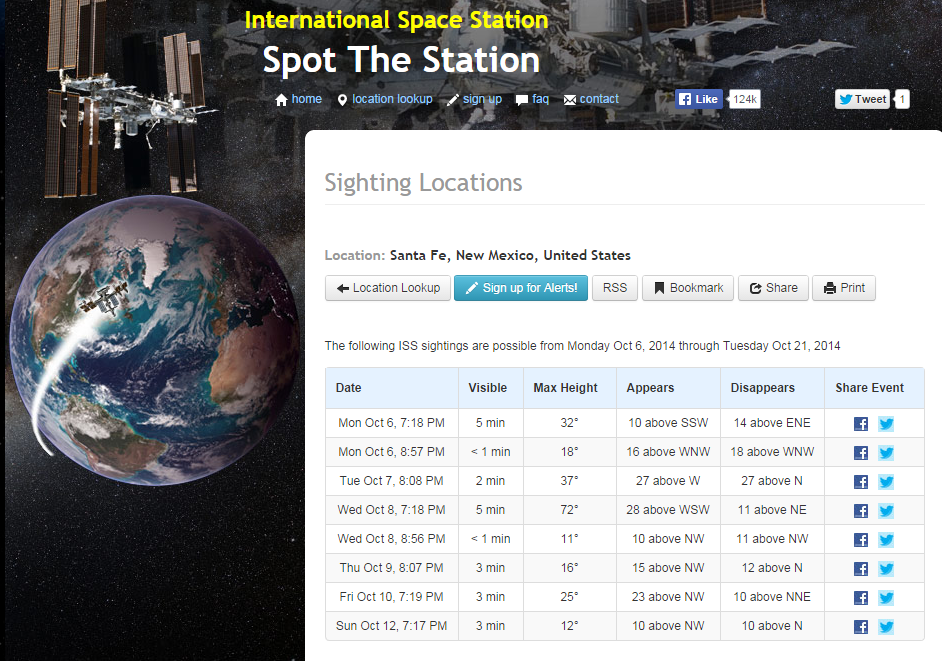Click the Sign up for Alerts! button

[520, 288]
